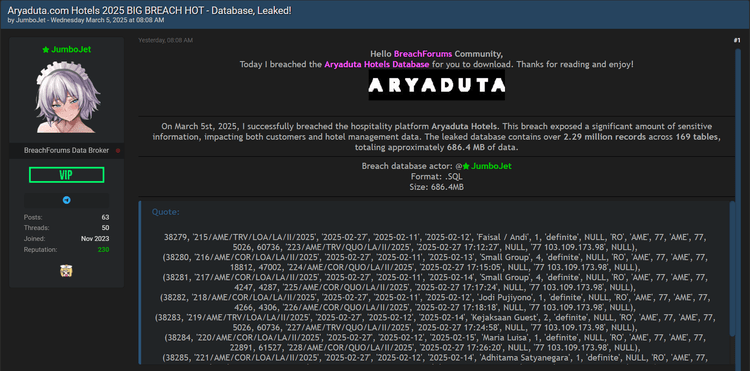Click the 'Yesterday, 08:08 AM' timestamp

[x=165, y=41]
